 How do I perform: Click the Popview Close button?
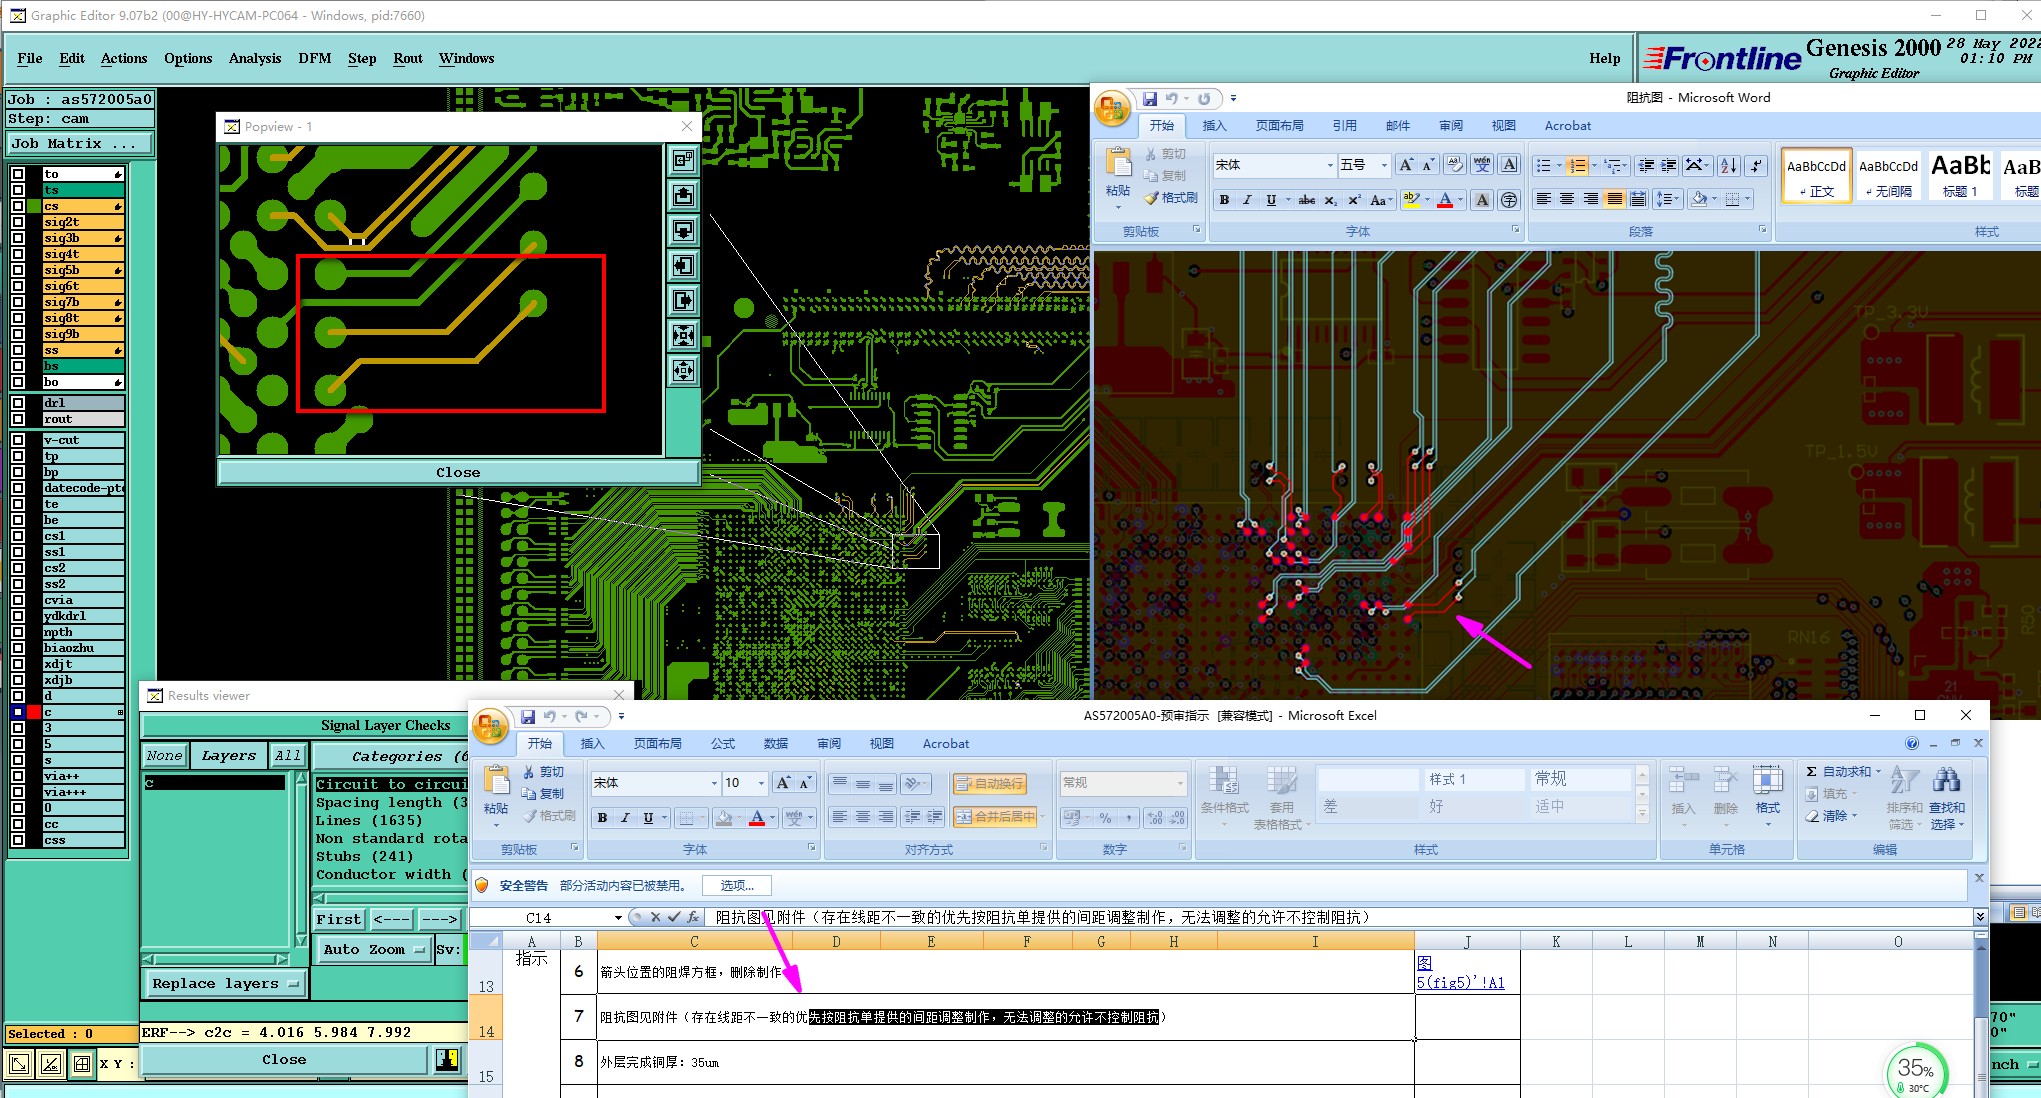tap(458, 472)
